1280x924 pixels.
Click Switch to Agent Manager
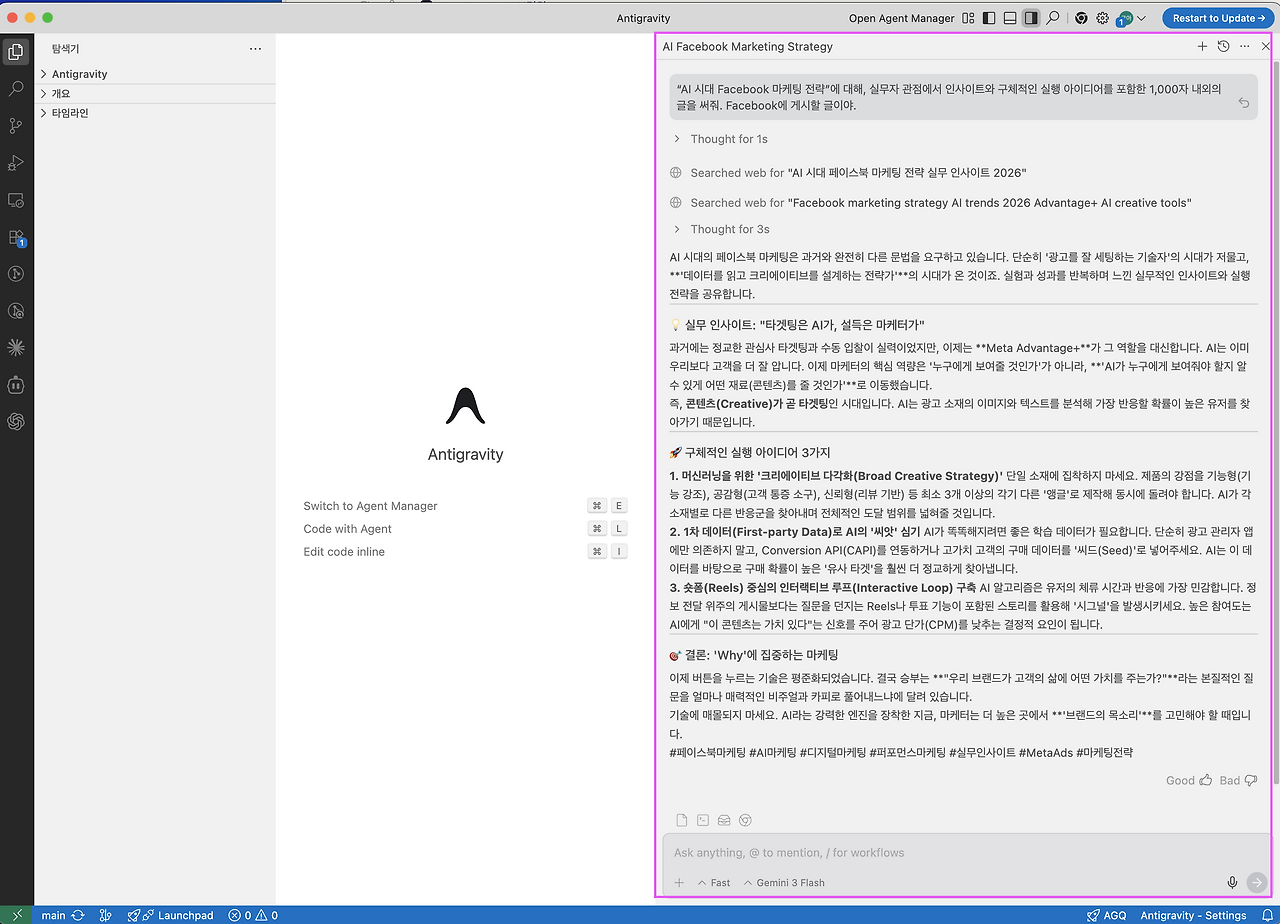tap(370, 506)
